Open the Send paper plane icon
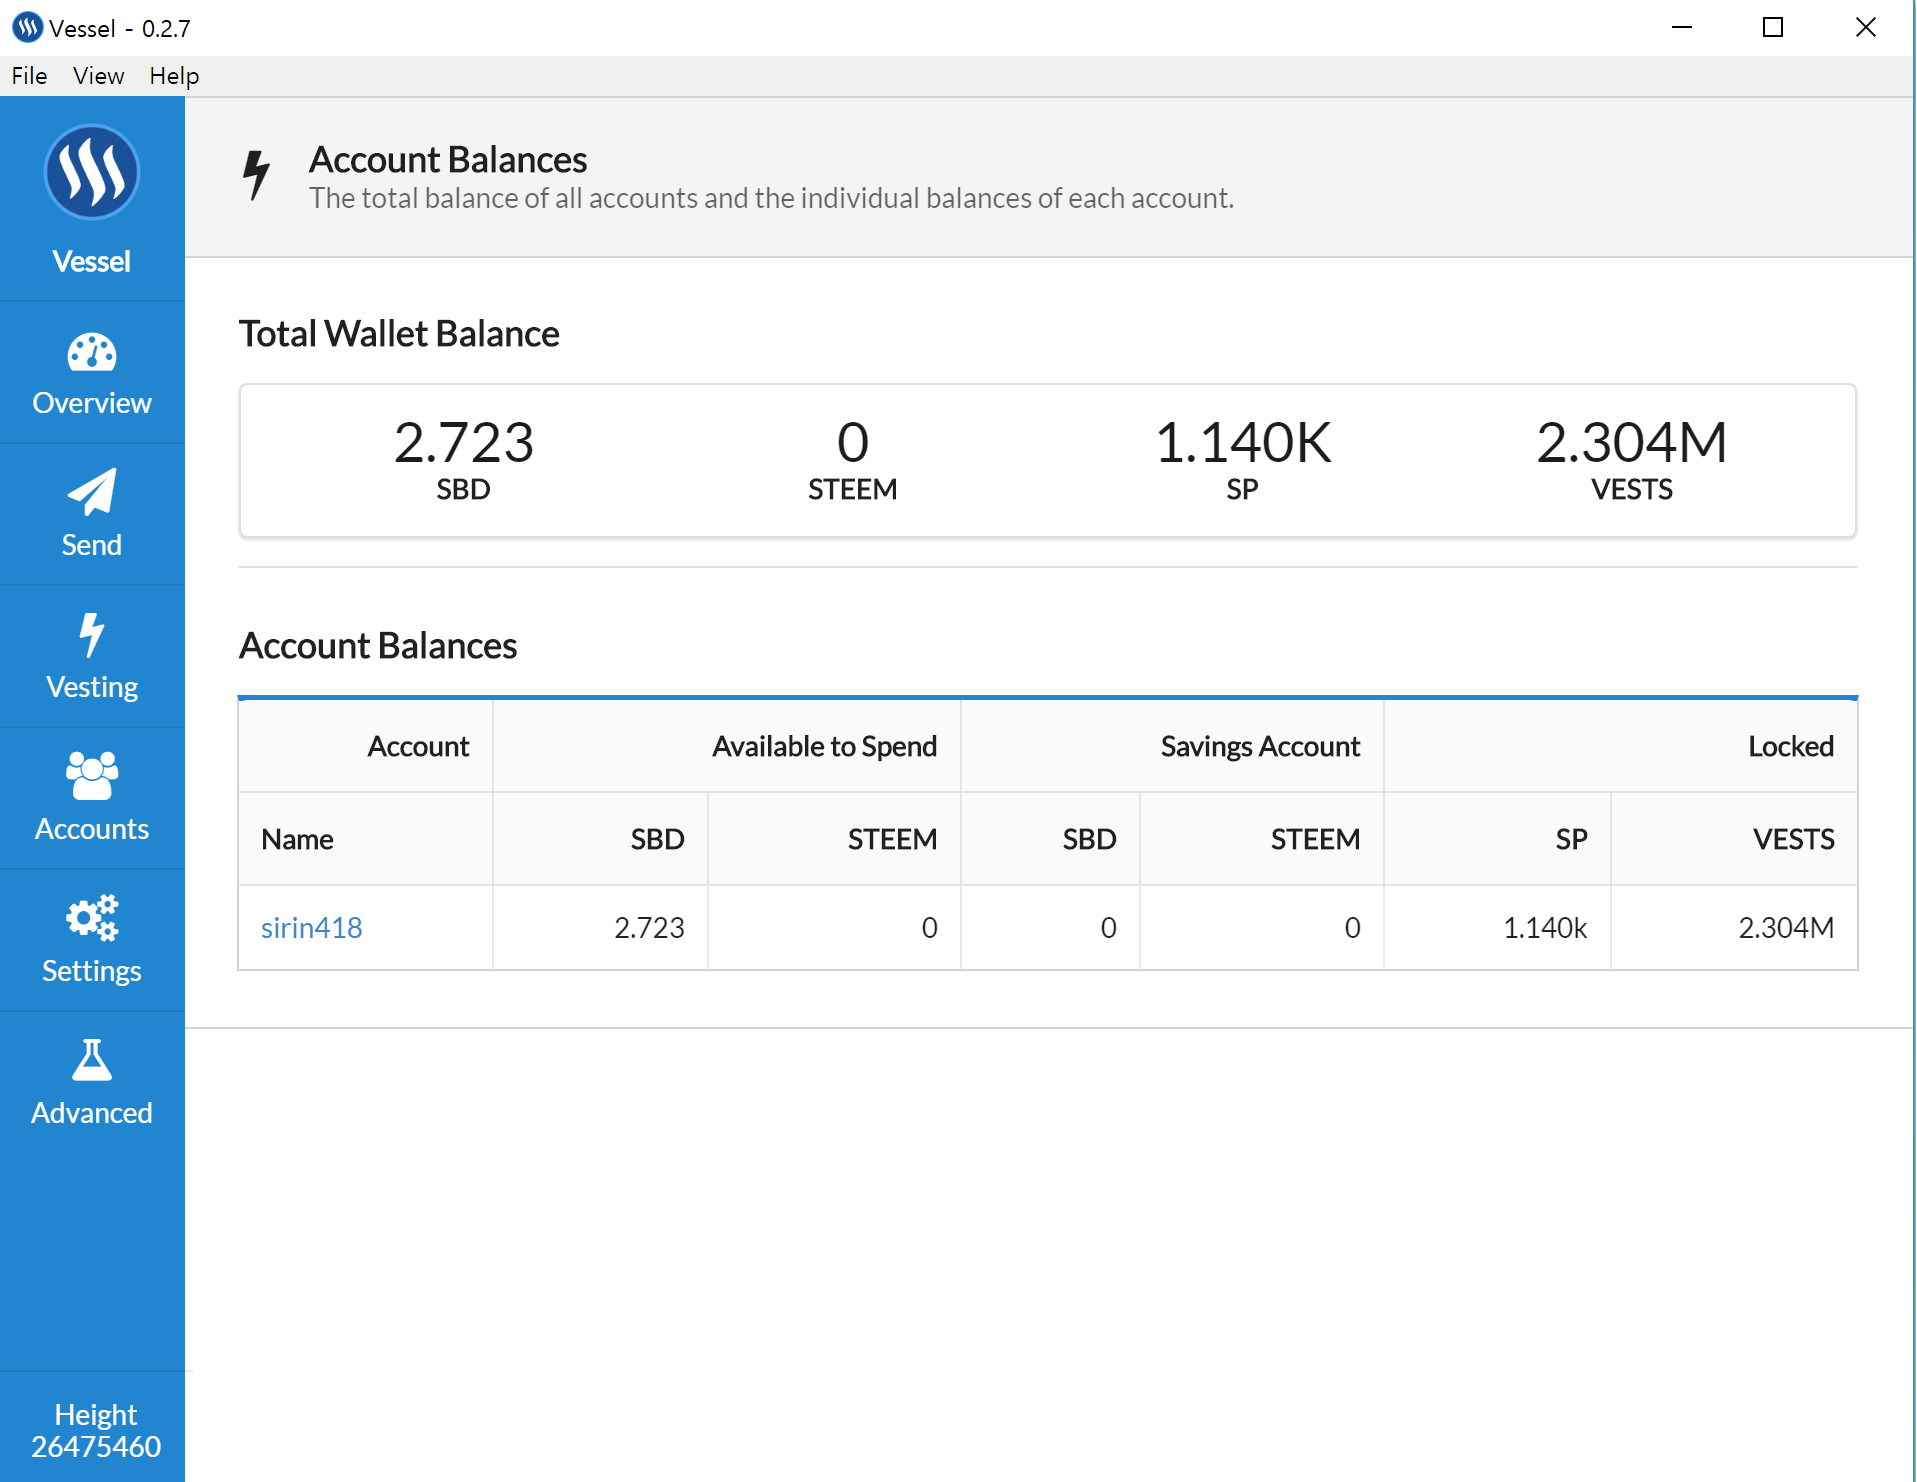The height and width of the screenshot is (1482, 1917). pos(92,492)
